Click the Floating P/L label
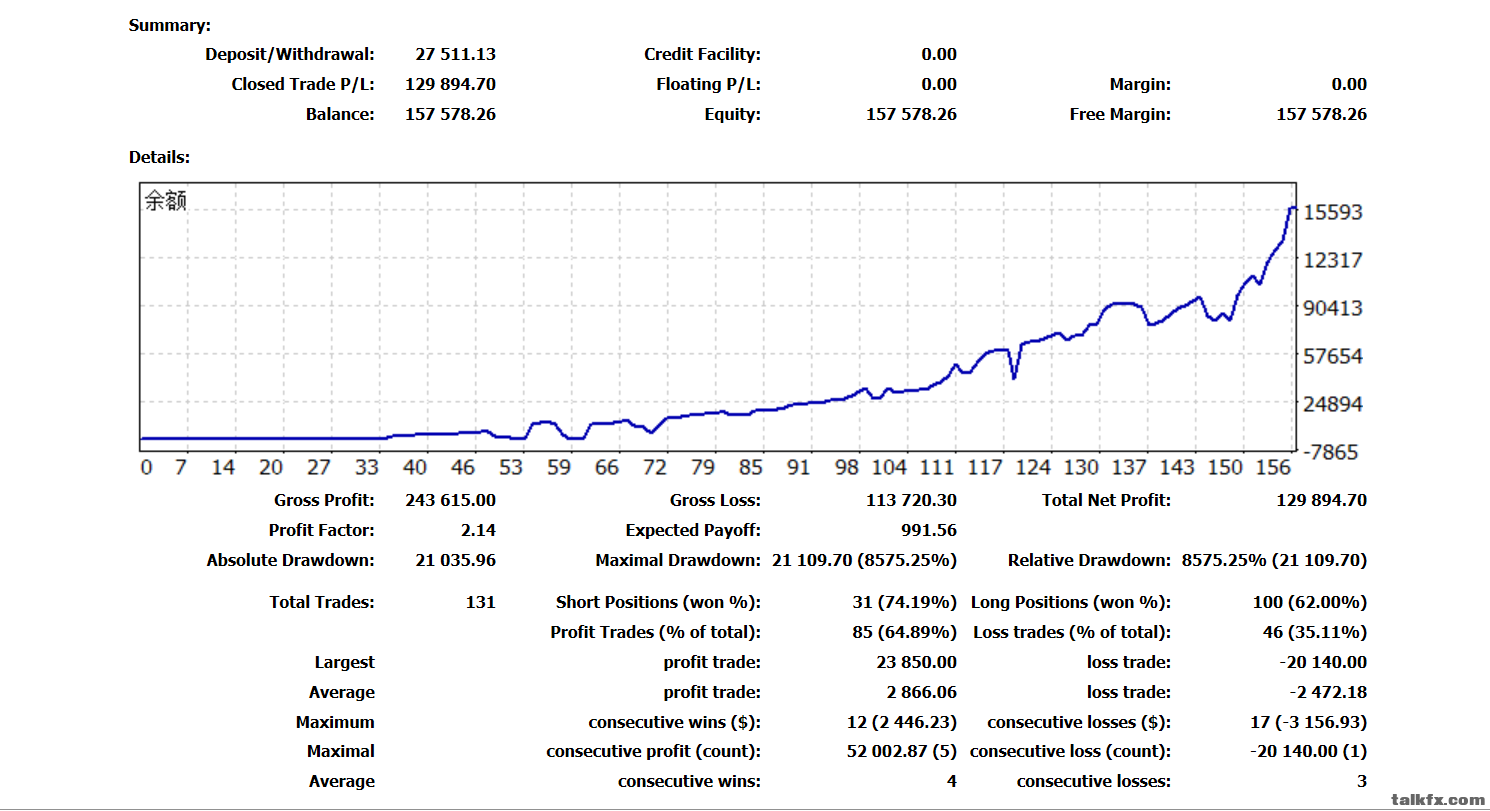1490x811 pixels. (x=708, y=84)
